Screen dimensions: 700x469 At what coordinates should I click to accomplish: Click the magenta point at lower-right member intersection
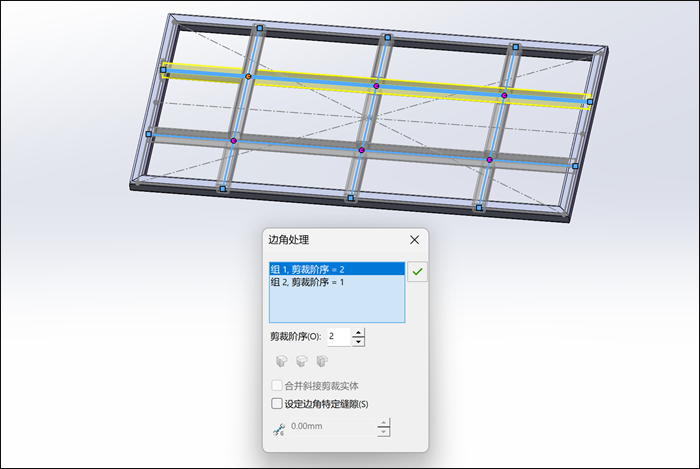[490, 160]
